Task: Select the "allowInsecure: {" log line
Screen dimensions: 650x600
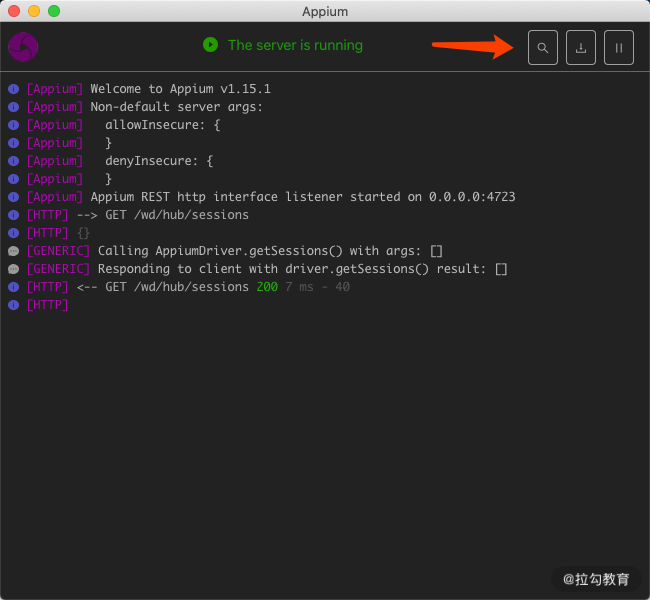Action: coord(124,125)
